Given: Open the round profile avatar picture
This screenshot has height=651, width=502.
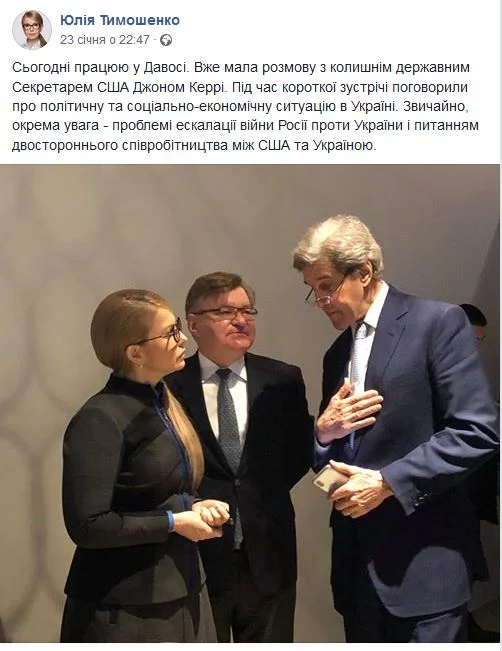Looking at the screenshot, I should 32,30.
